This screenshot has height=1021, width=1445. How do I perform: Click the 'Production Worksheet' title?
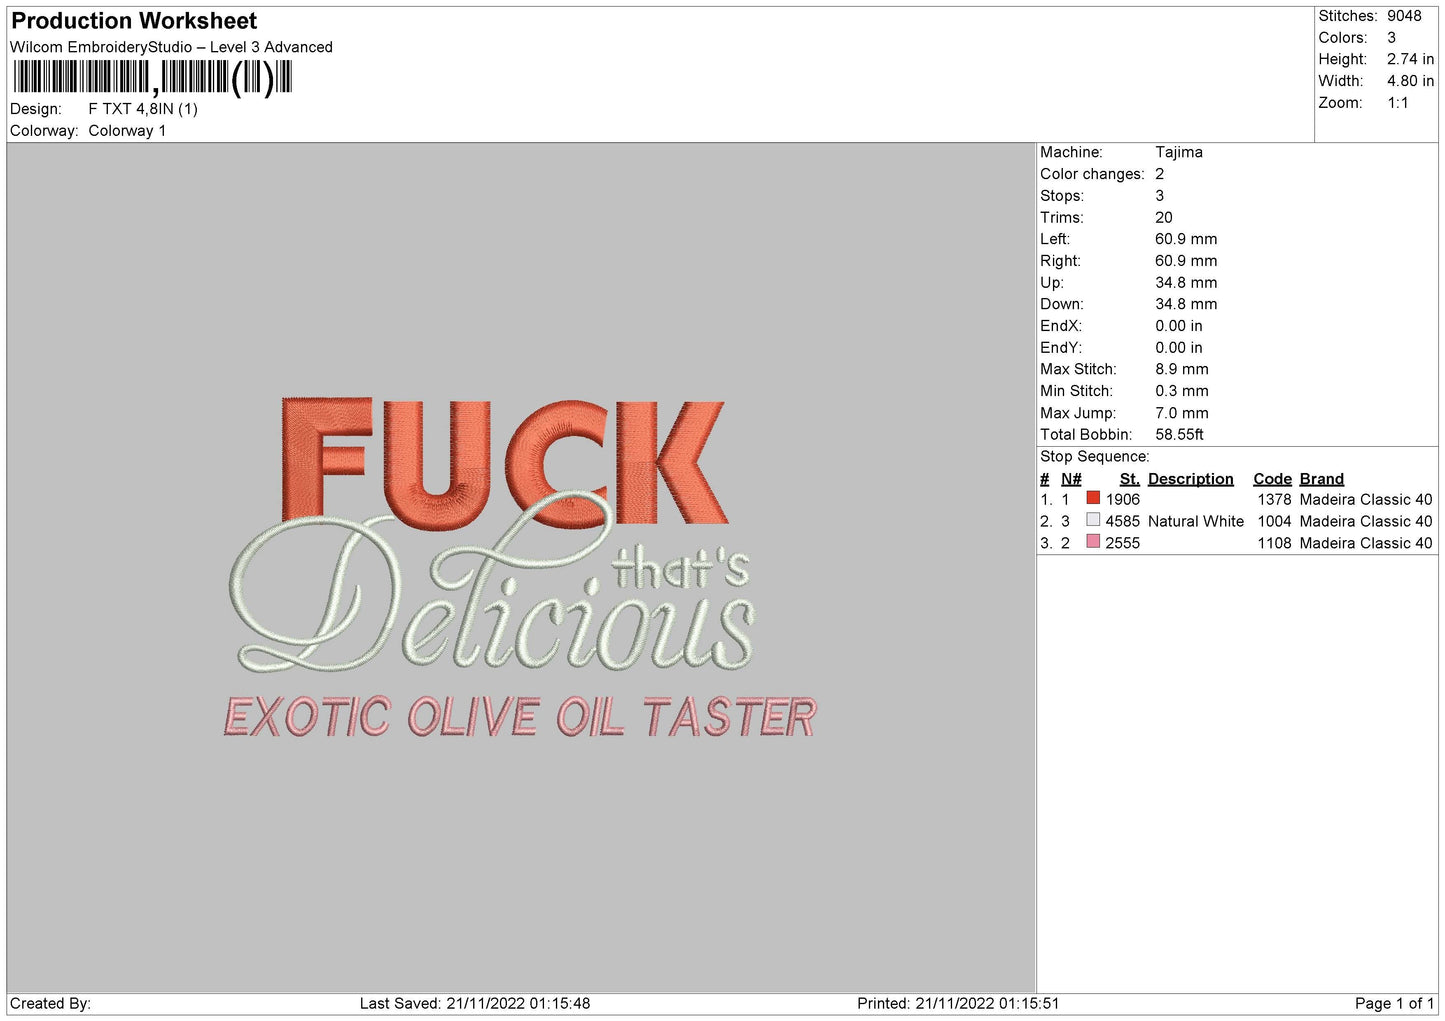tap(134, 21)
